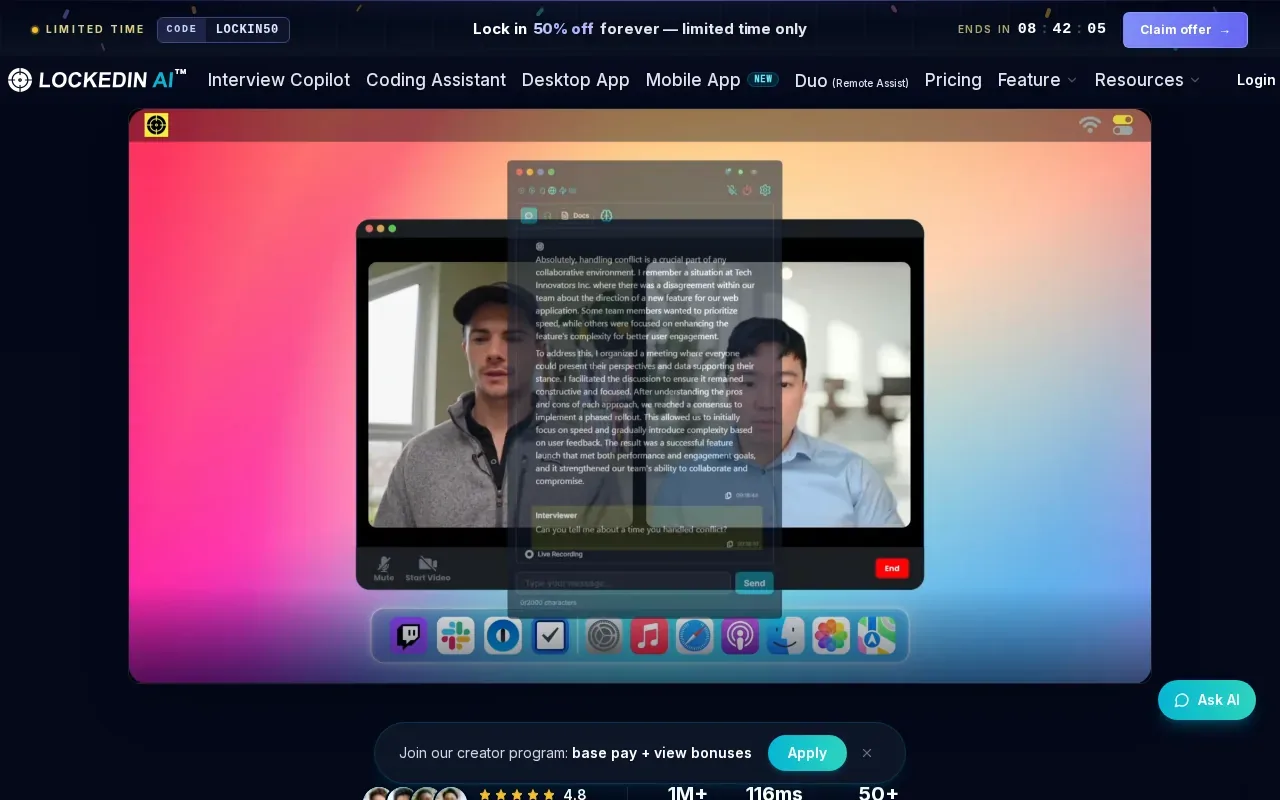This screenshot has height=800, width=1280.
Task: Click the yellow target icon in demo corner
Action: pos(156,125)
